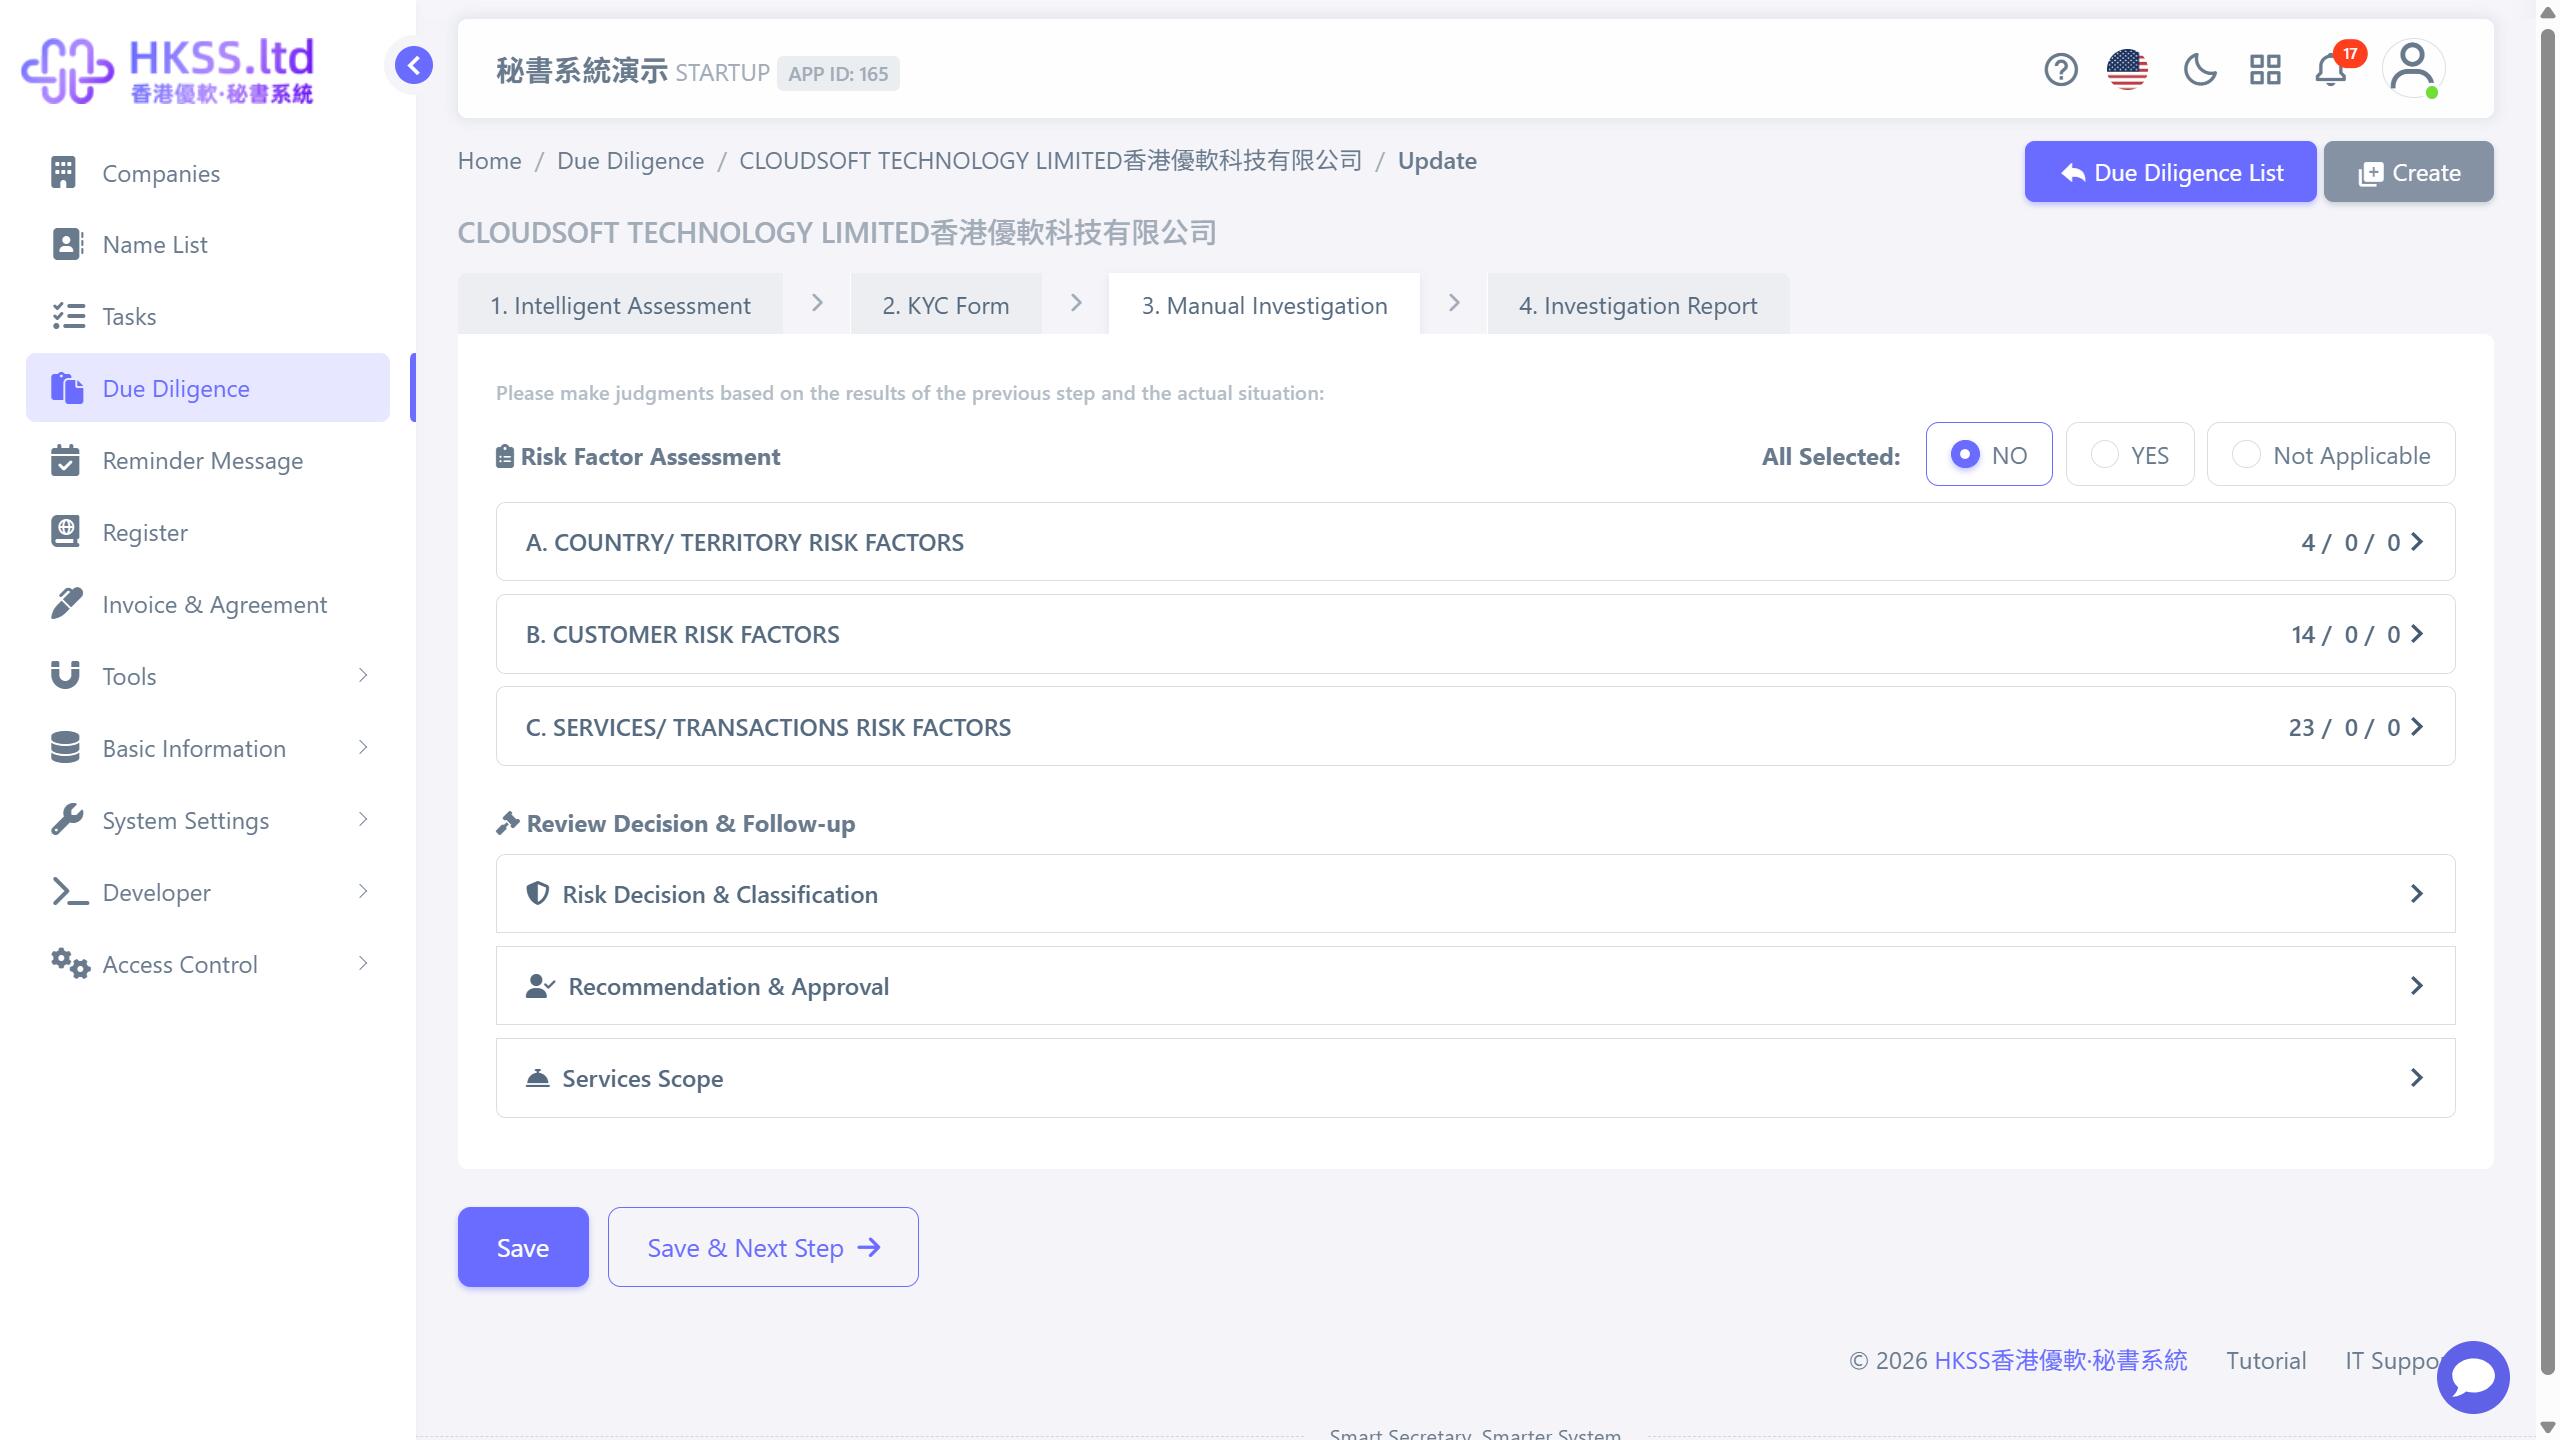Expand the Tools submenu chevron
This screenshot has width=2560, height=1440.
363,675
